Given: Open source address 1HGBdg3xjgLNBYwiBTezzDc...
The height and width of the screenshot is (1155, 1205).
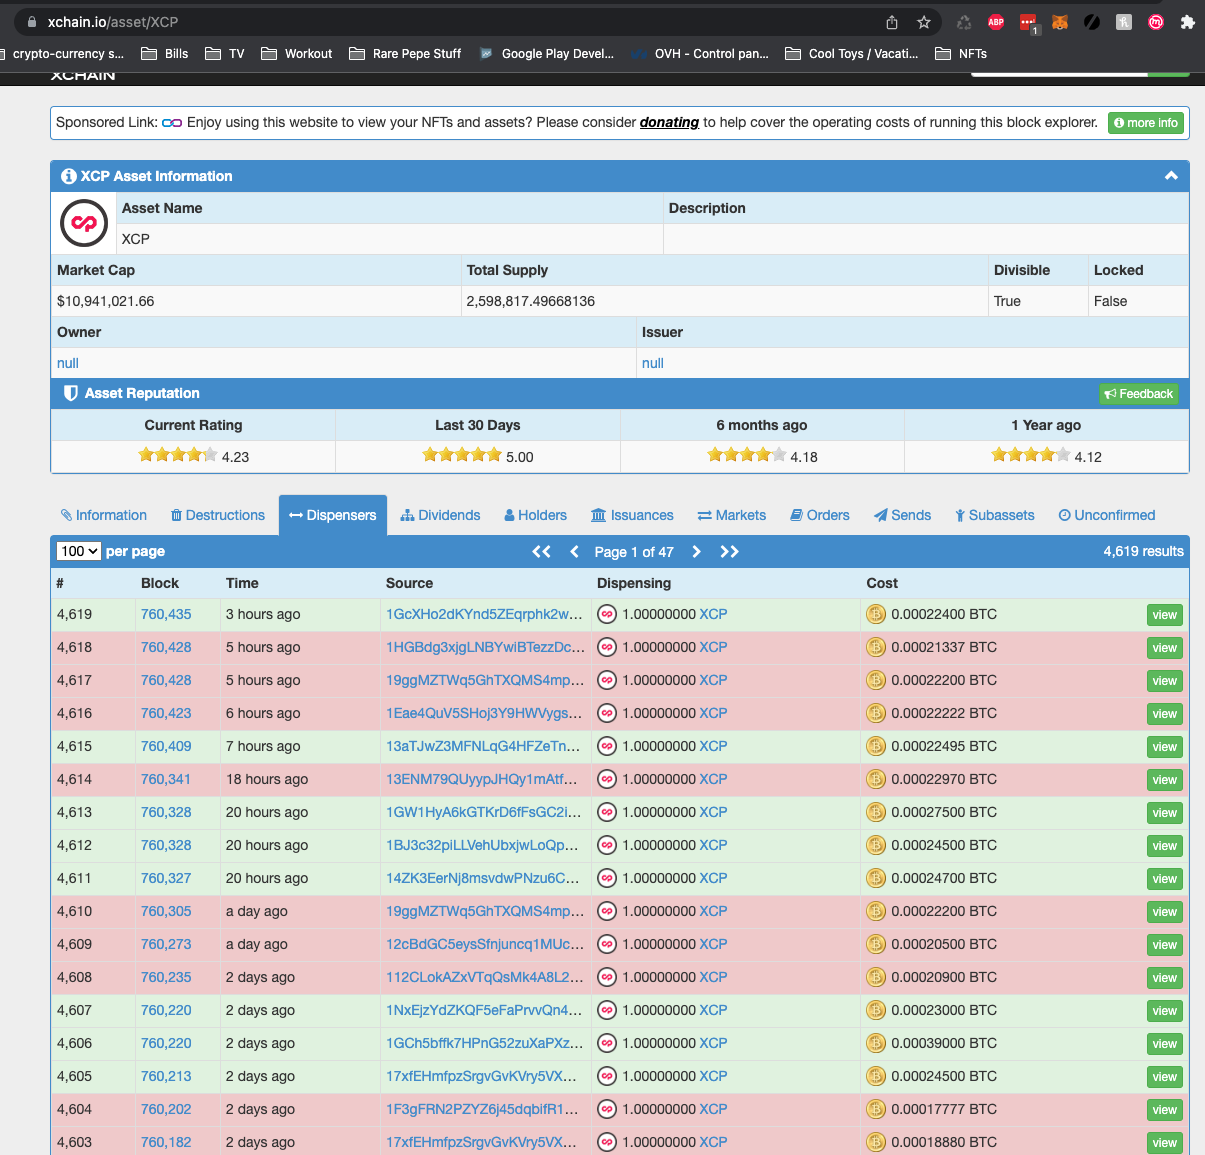Looking at the screenshot, I should tap(485, 647).
